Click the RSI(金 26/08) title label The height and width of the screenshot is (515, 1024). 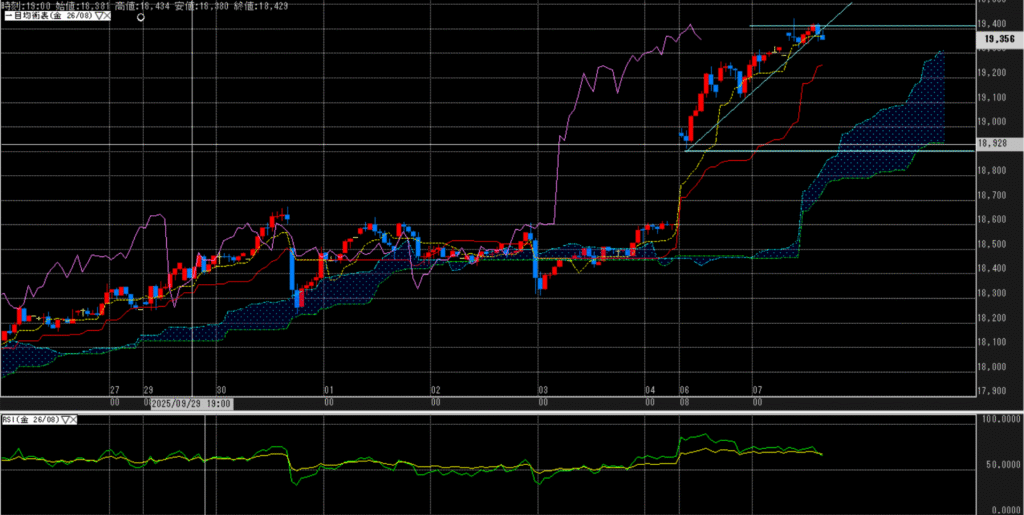30,420
